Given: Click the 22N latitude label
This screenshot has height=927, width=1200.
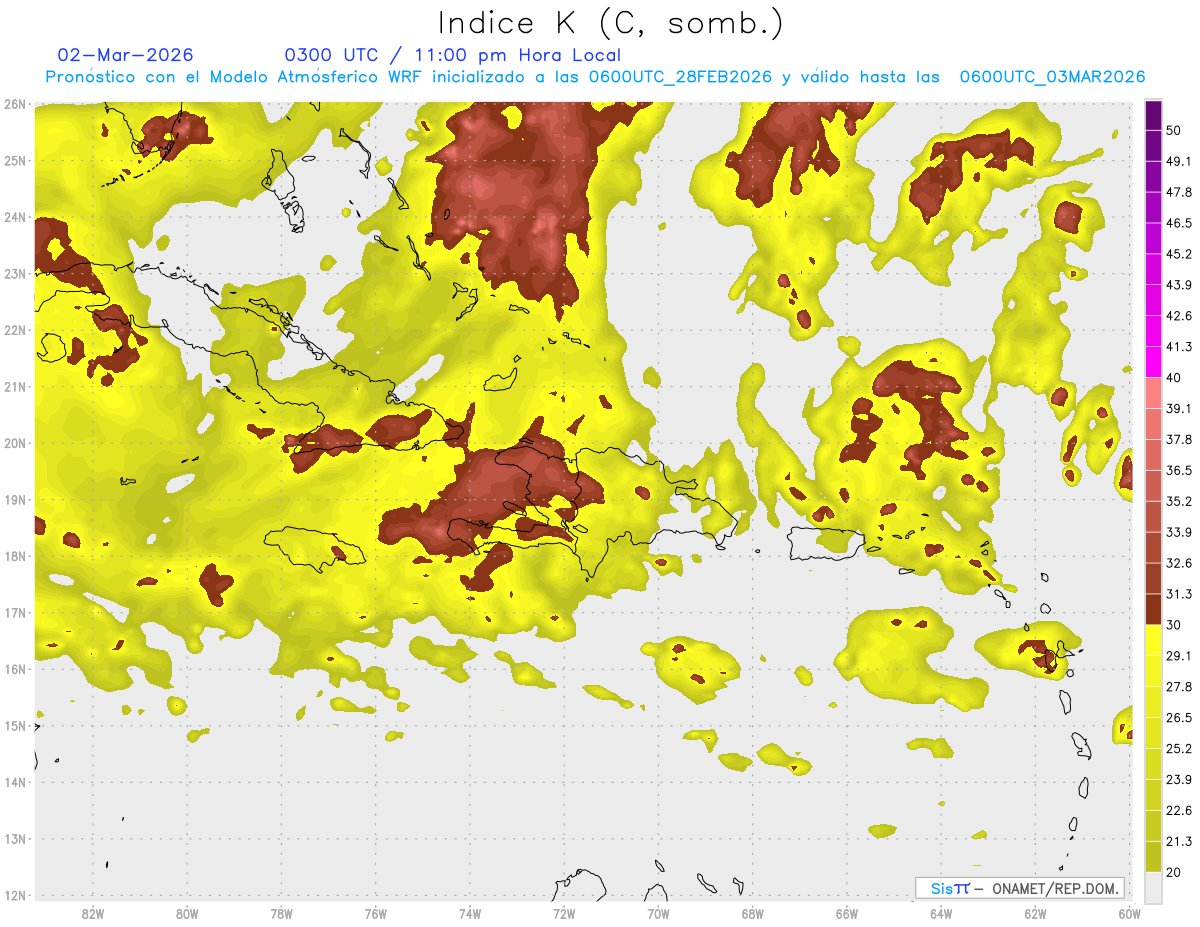Looking at the screenshot, I should (x=14, y=330).
